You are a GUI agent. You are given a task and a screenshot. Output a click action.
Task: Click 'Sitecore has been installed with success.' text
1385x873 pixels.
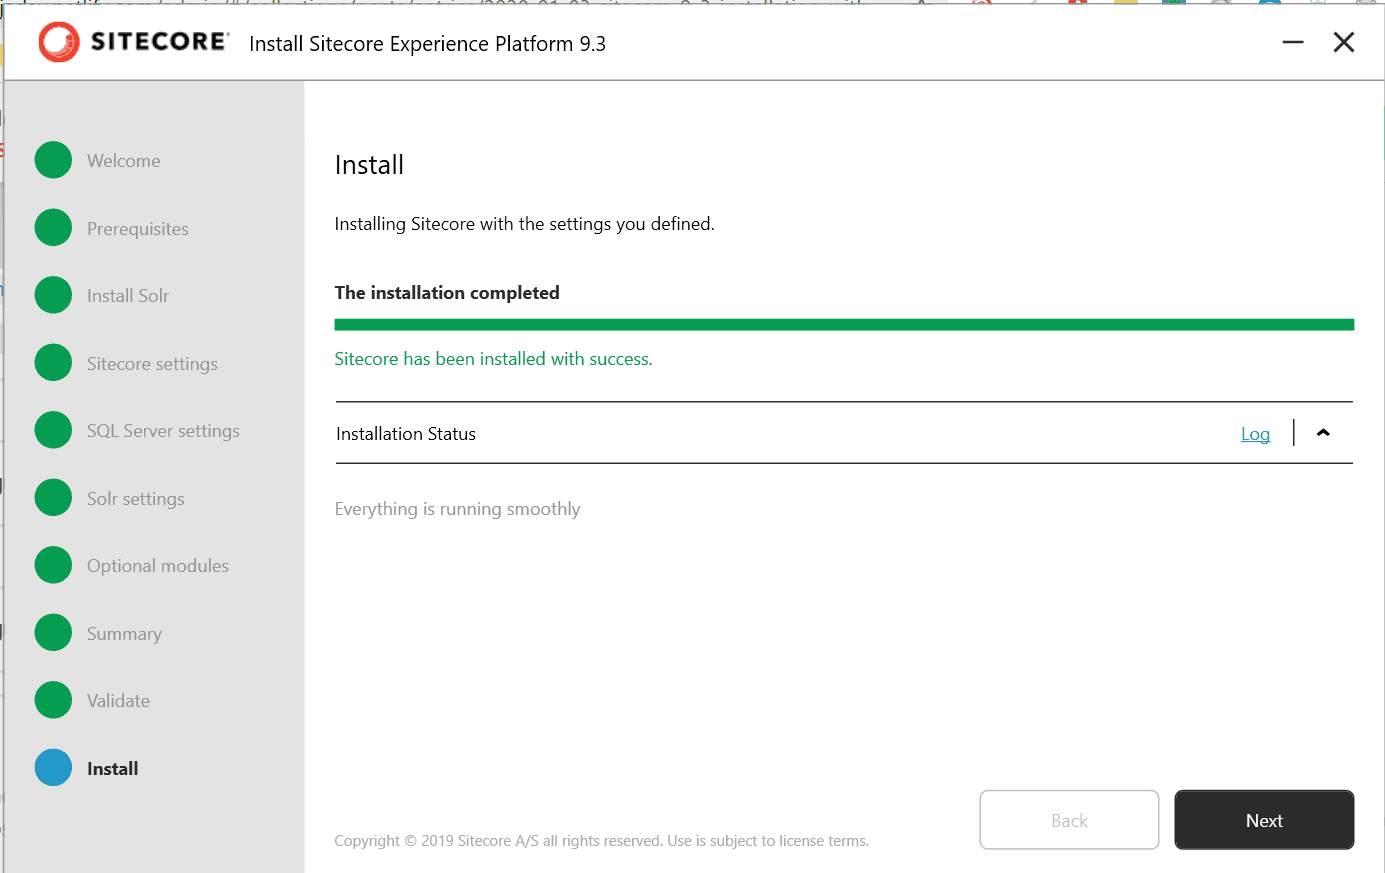point(493,359)
